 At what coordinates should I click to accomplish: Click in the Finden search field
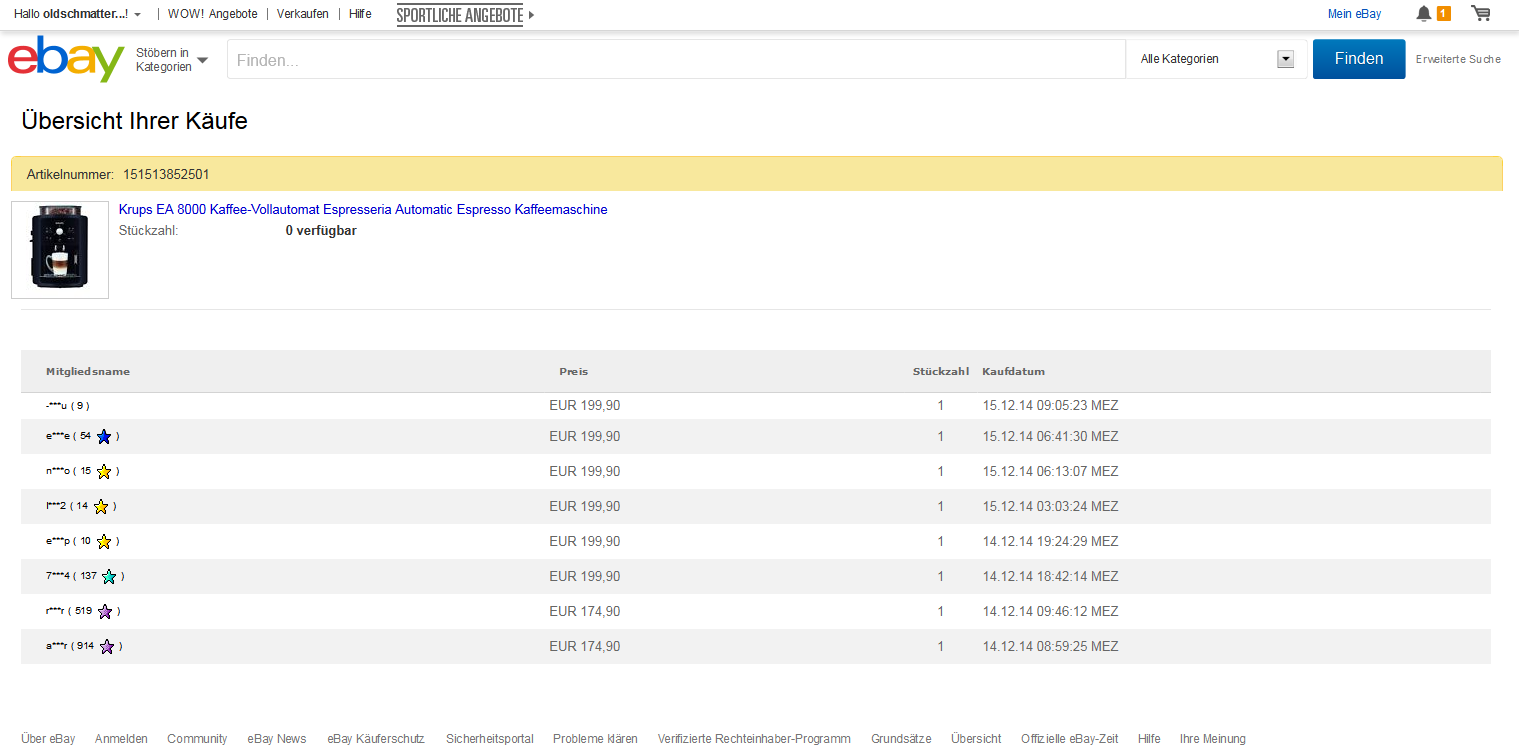(x=676, y=60)
